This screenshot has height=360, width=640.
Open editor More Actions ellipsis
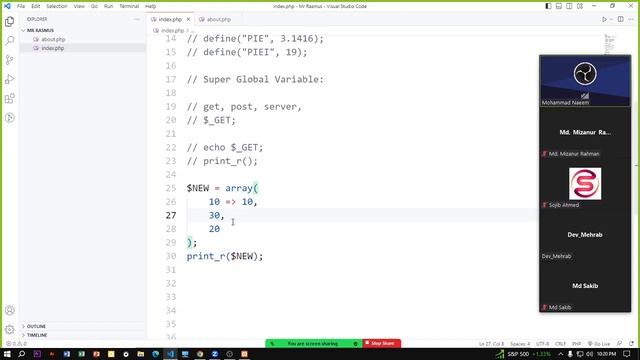[631, 19]
